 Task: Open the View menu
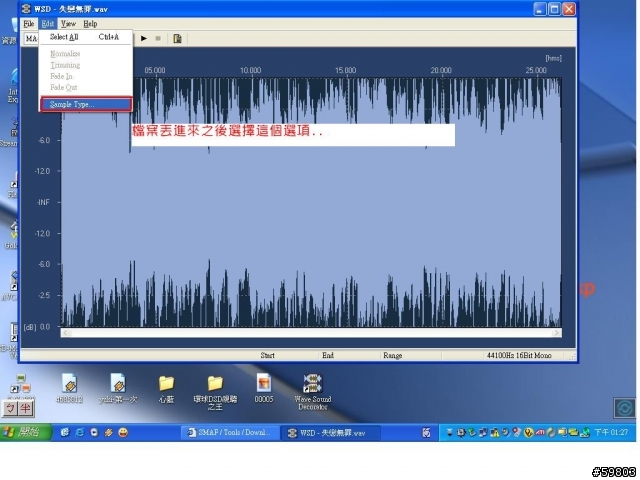click(x=68, y=23)
